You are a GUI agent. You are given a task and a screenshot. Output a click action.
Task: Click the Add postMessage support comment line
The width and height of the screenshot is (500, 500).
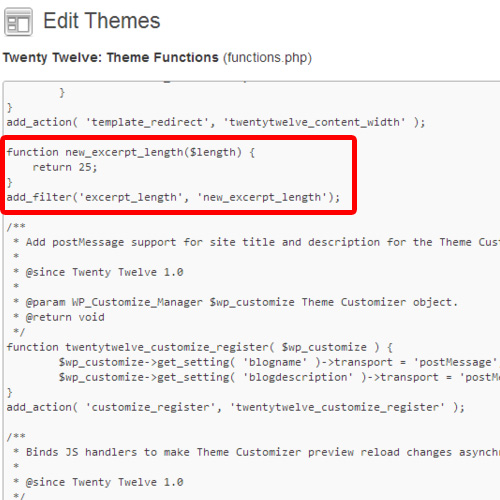[256, 242]
